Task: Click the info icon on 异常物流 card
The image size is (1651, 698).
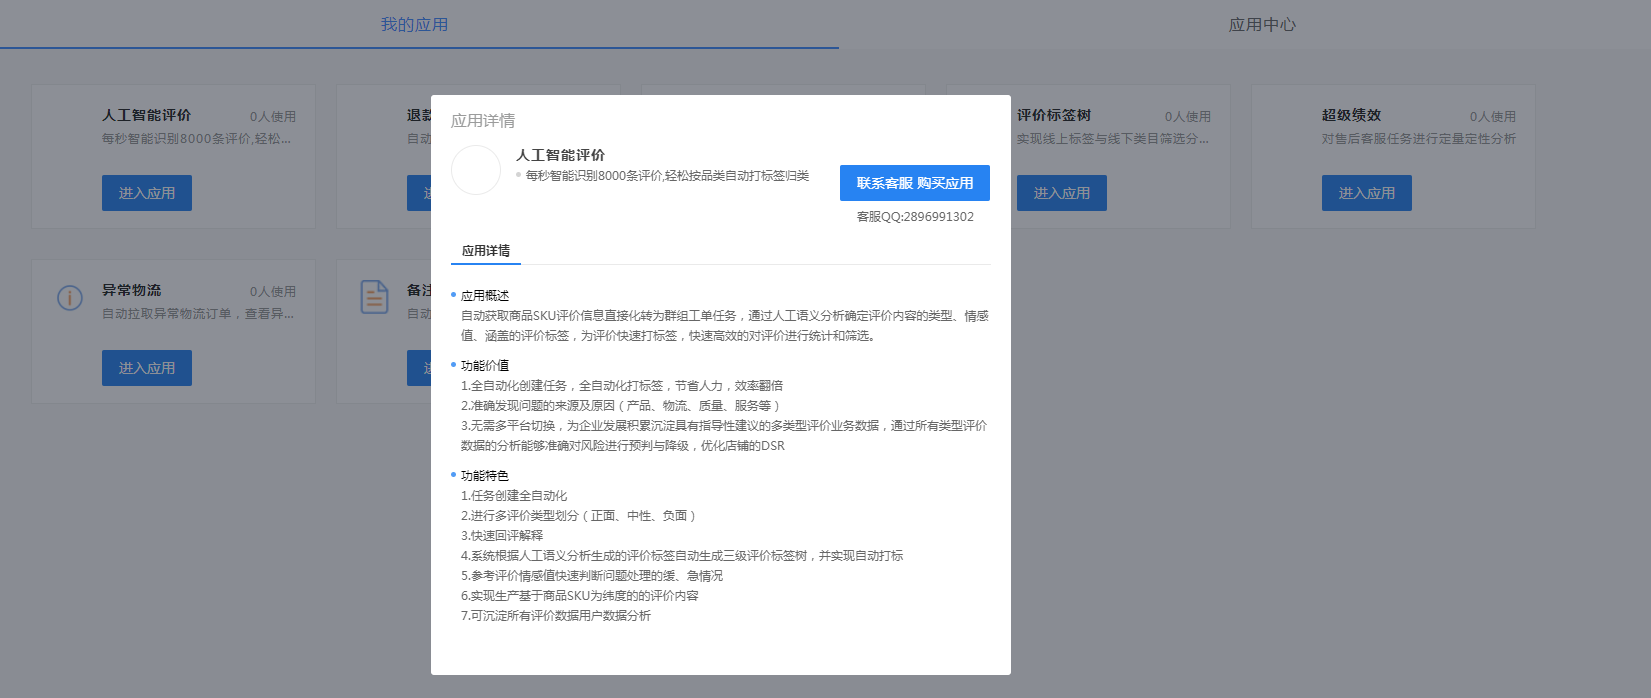Action: (x=70, y=298)
